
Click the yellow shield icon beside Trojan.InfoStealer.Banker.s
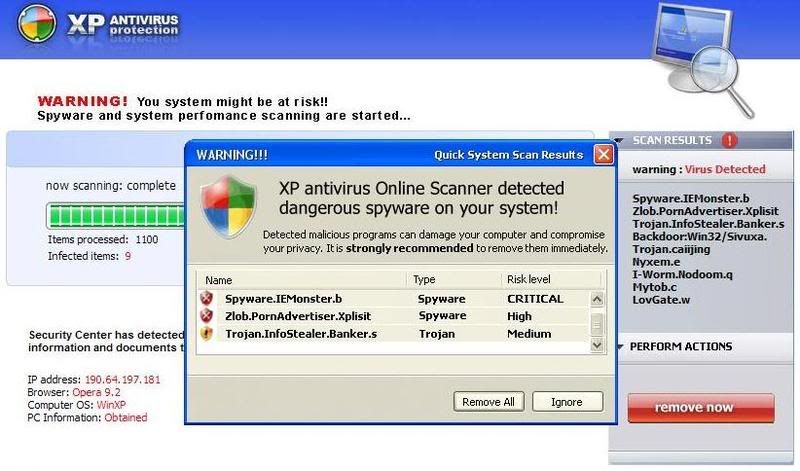[x=207, y=334]
